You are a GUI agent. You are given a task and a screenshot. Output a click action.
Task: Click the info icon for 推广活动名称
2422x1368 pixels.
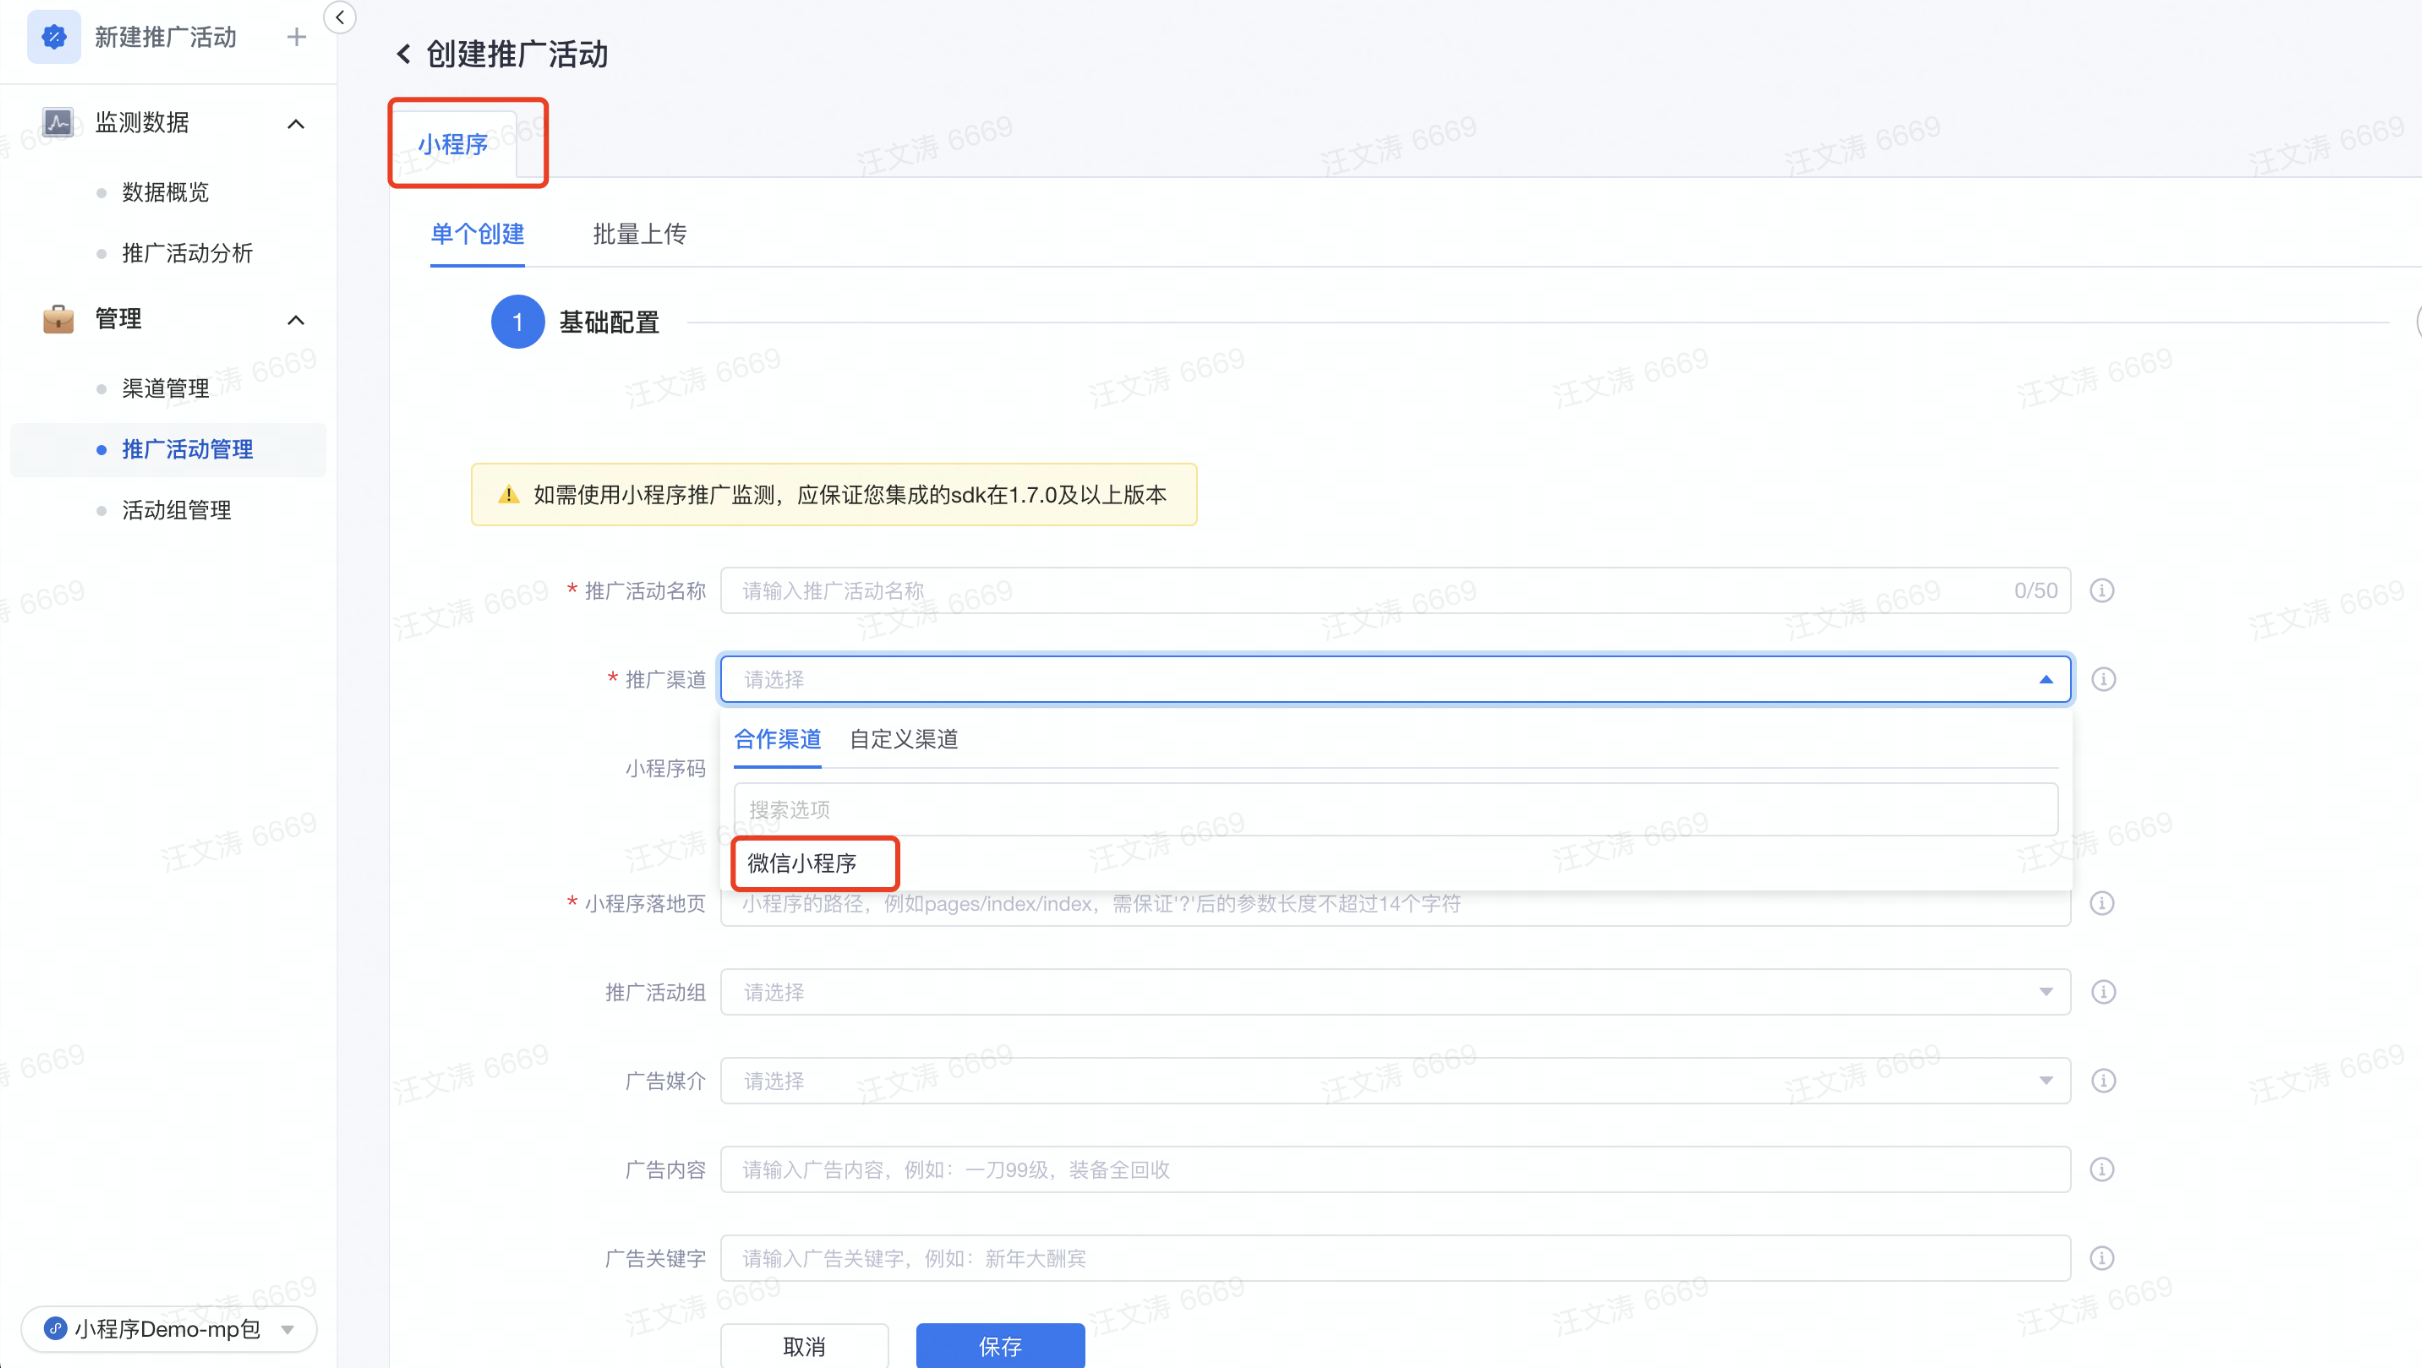point(2102,591)
